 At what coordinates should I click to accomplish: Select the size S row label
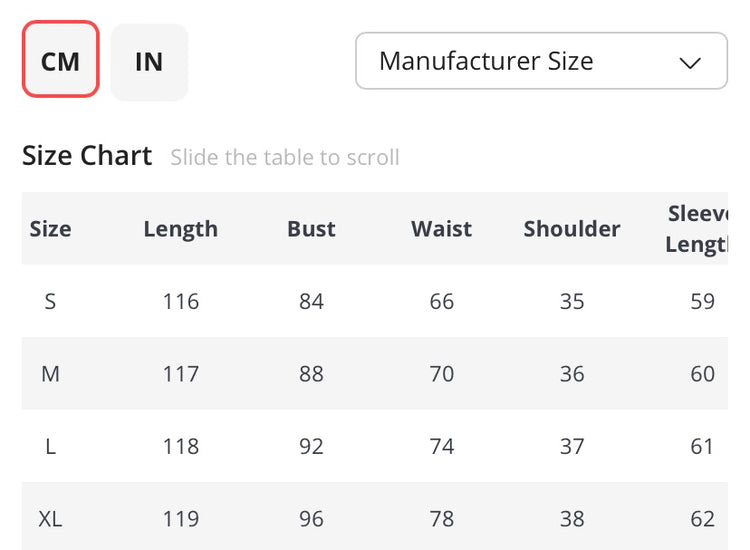point(50,301)
